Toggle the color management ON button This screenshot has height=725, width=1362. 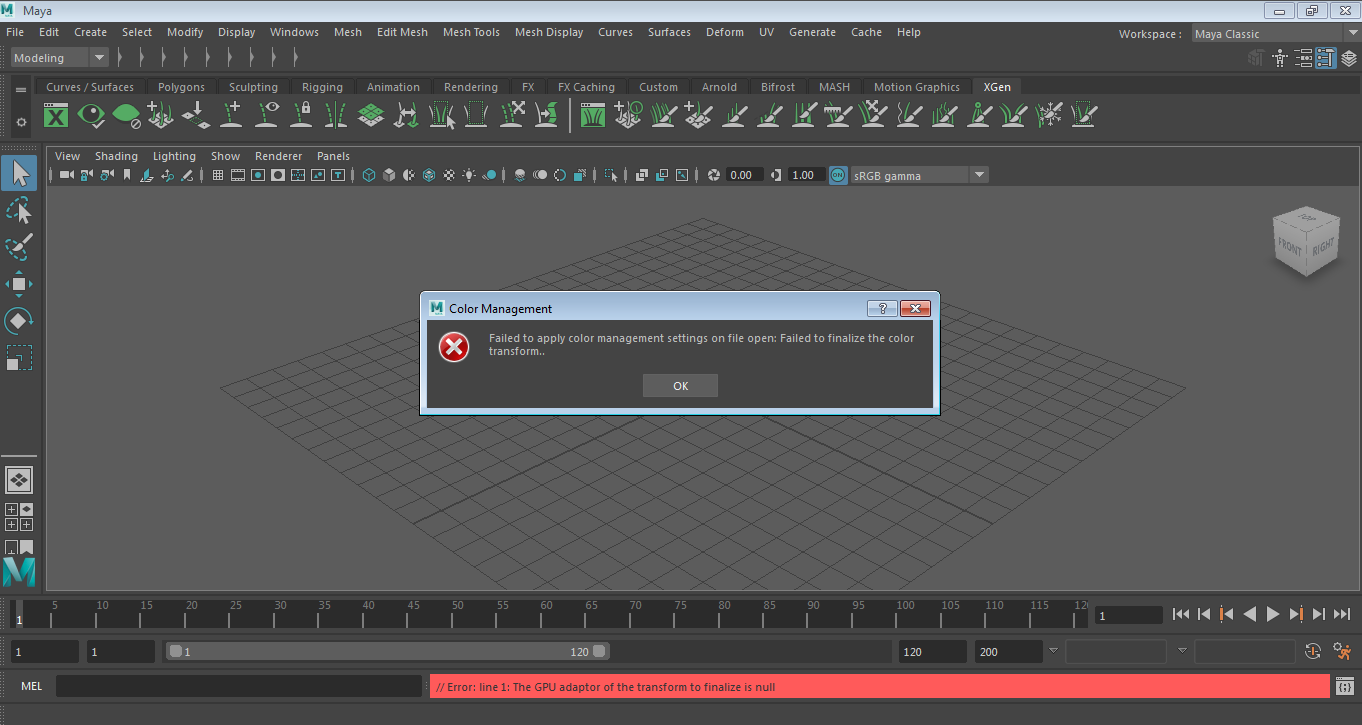(838, 175)
